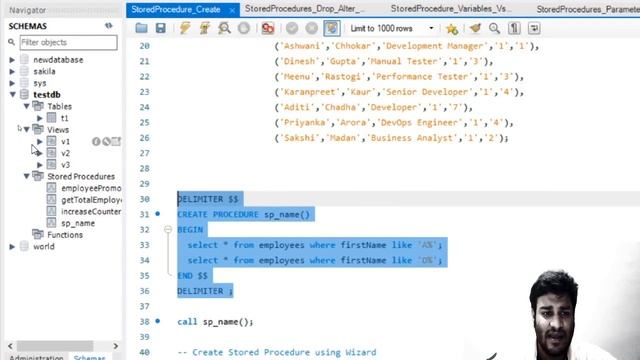Select getTotalEmploye stored procedure

91,200
